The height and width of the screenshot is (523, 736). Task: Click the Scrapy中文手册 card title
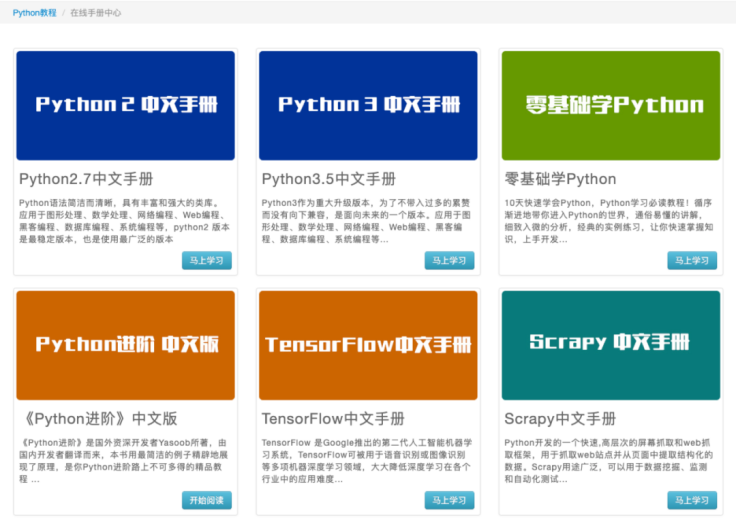click(x=560, y=419)
